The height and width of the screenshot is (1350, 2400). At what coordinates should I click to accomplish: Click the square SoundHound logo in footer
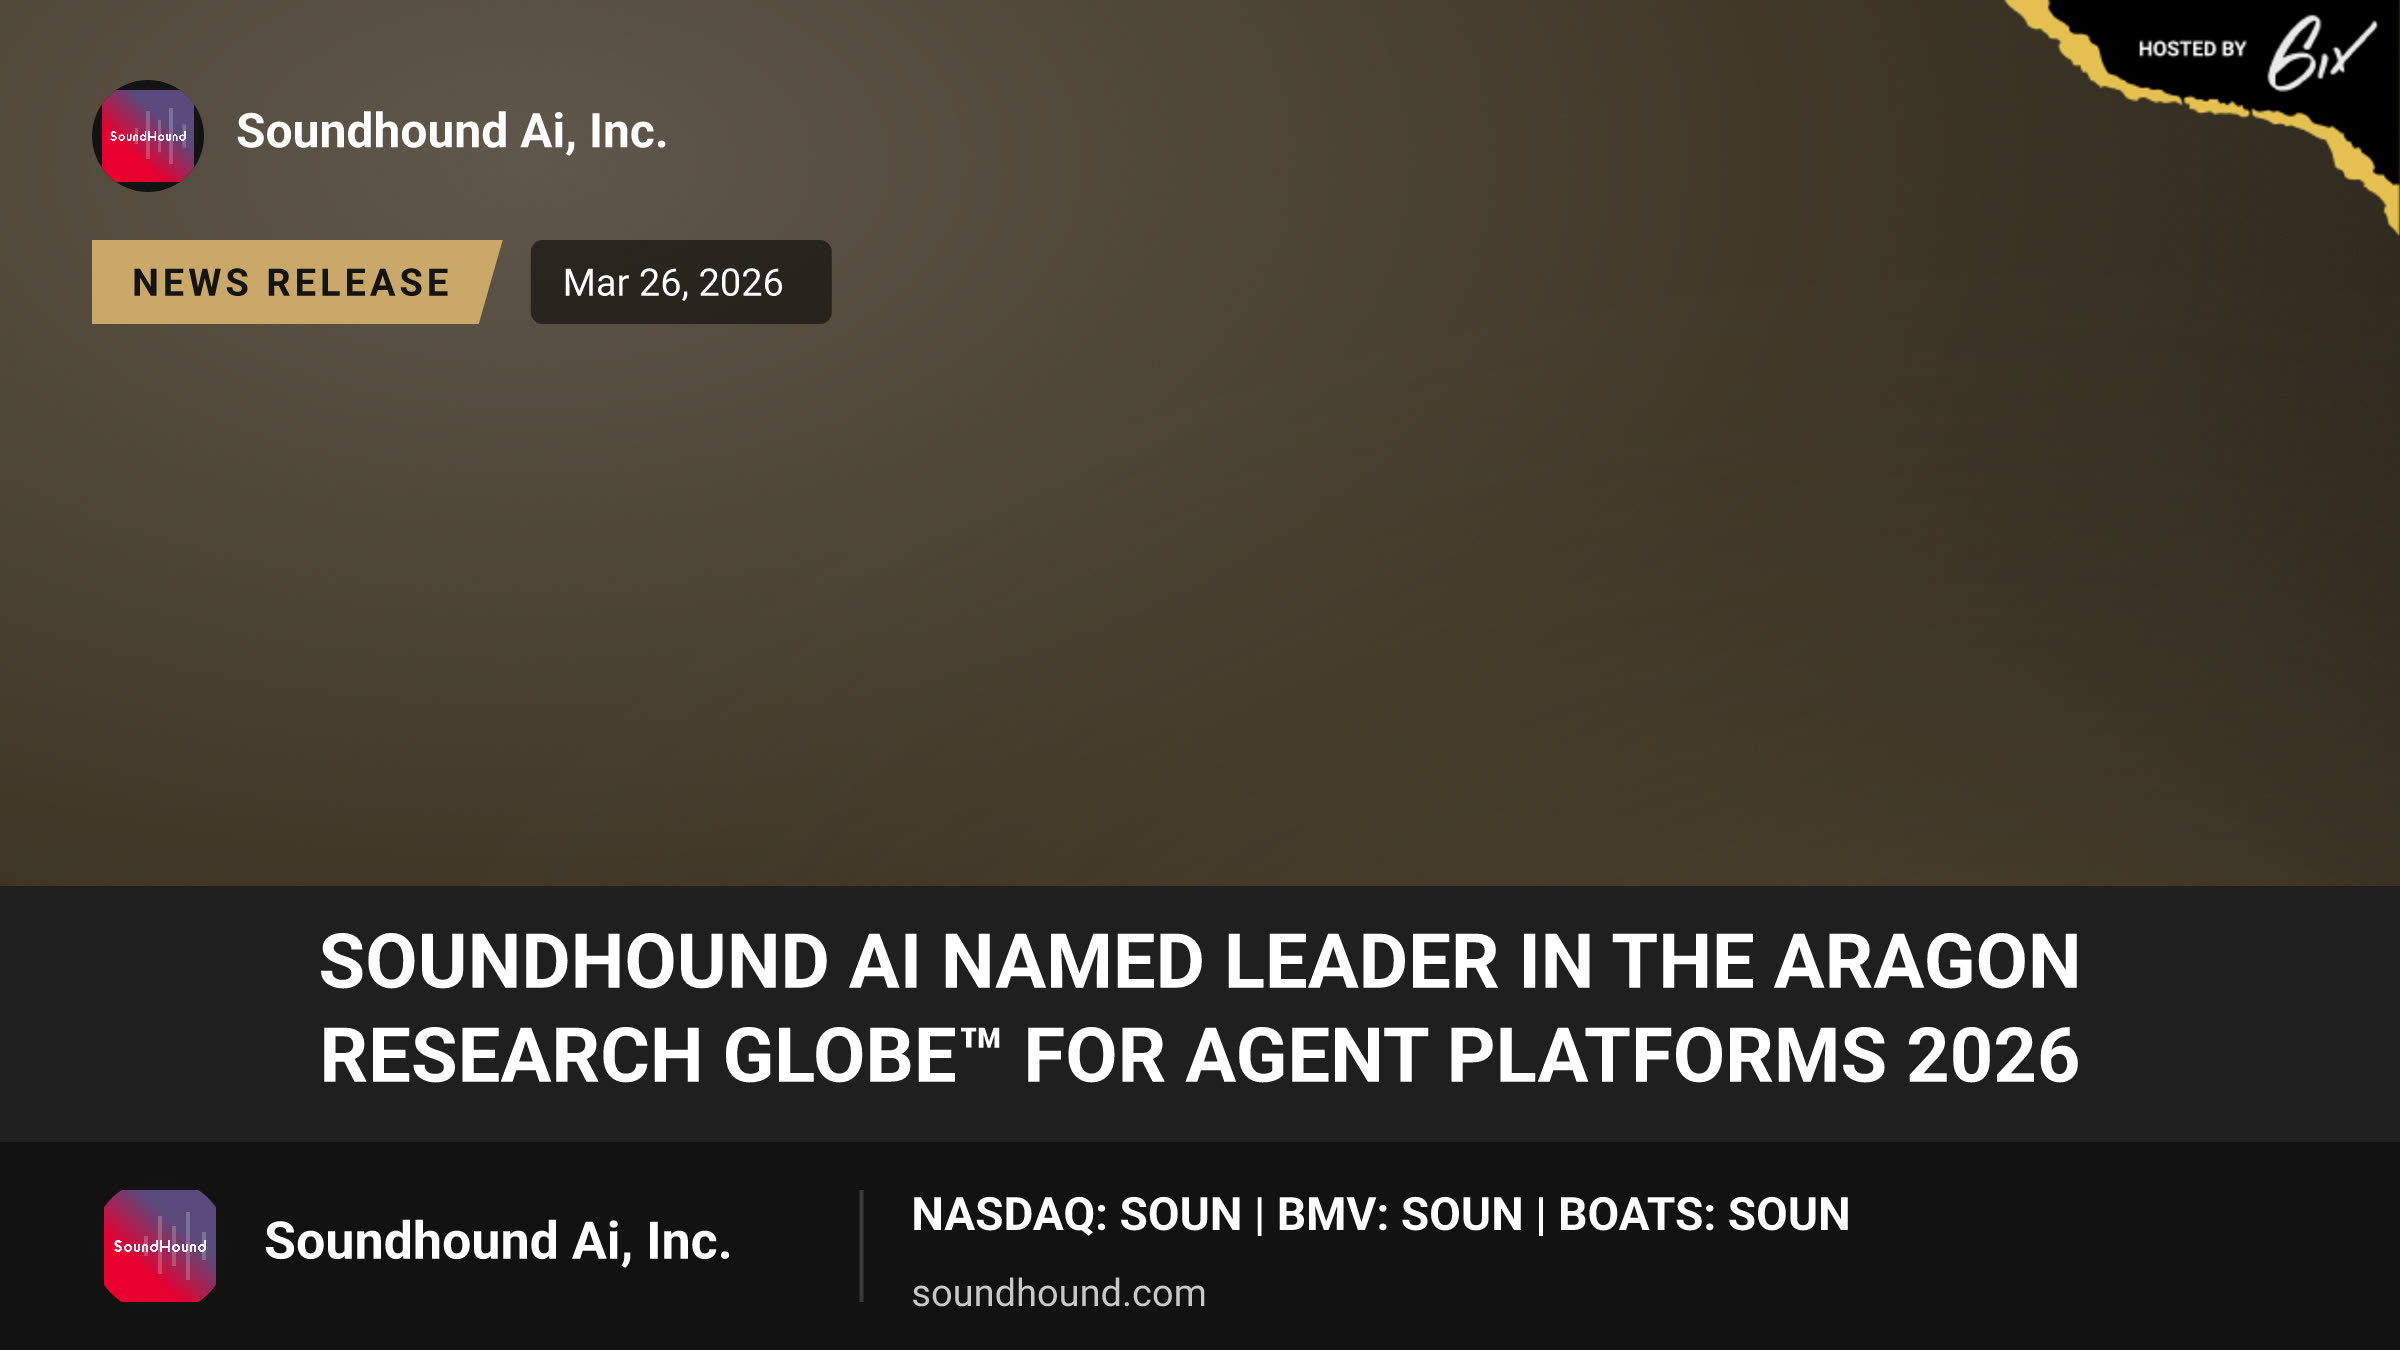[160, 1246]
